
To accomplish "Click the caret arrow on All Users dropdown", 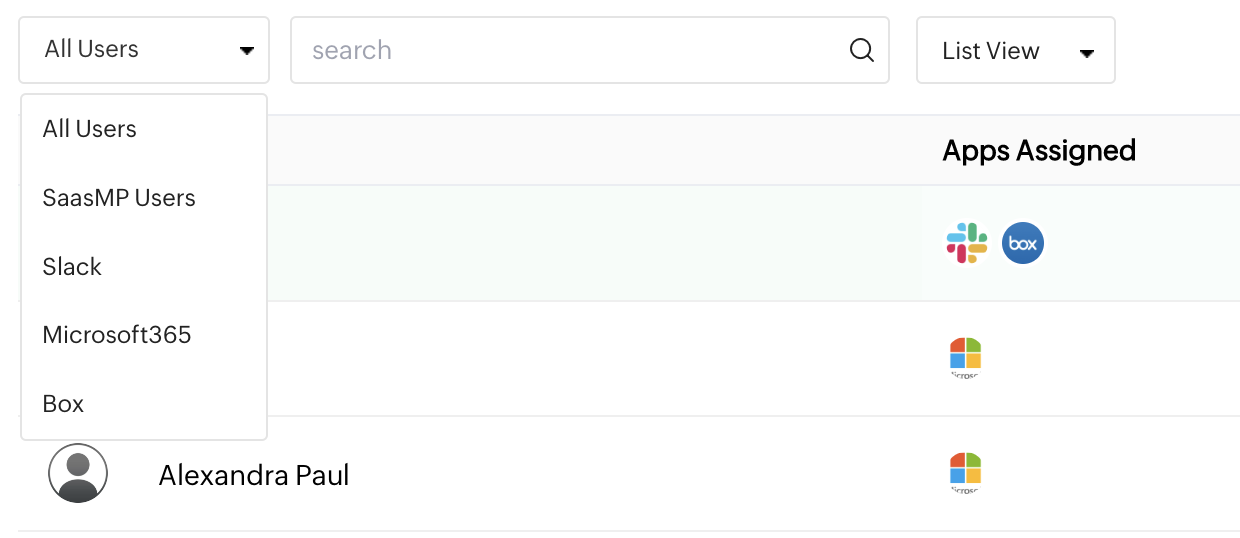I will pyautogui.click(x=246, y=51).
